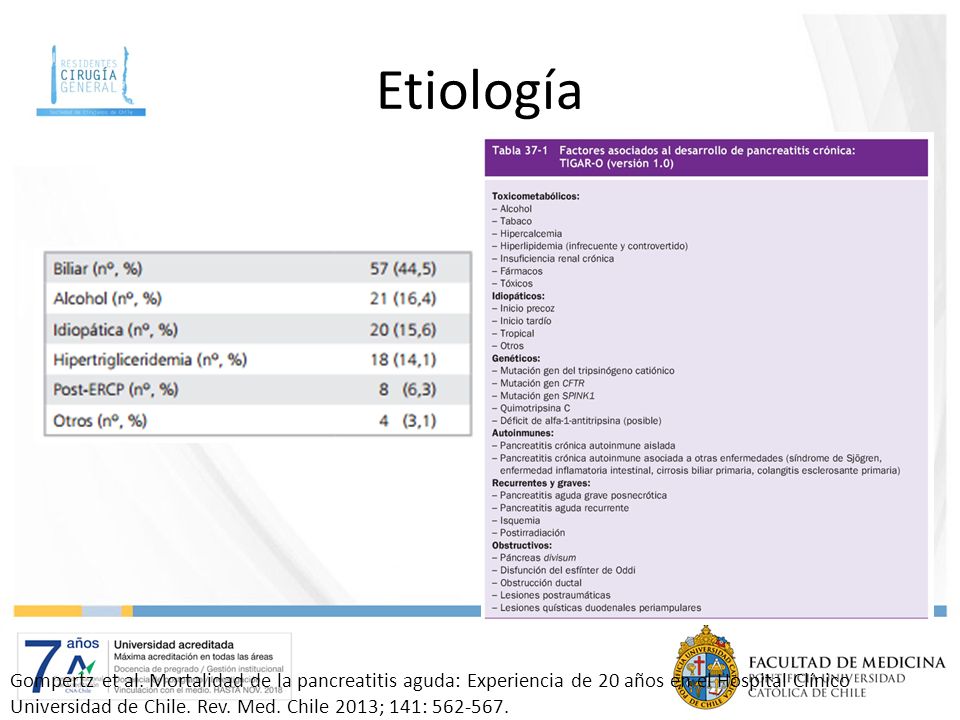Select the '– Inicio precoz' entry

point(523,309)
